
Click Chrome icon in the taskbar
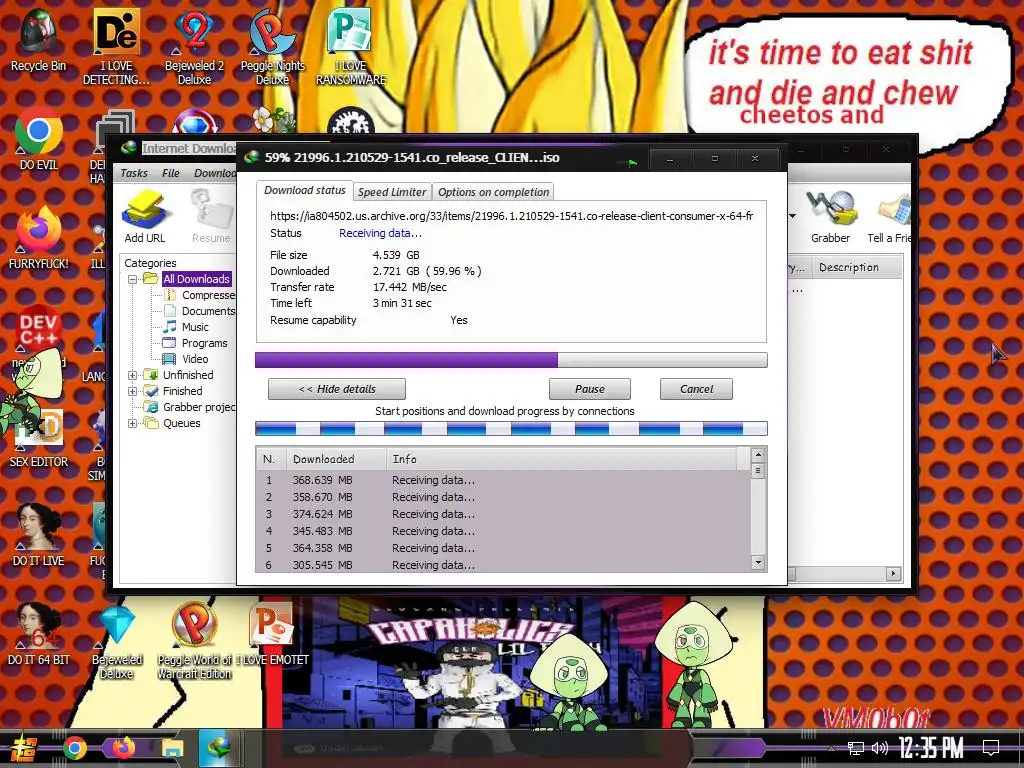tap(74, 748)
